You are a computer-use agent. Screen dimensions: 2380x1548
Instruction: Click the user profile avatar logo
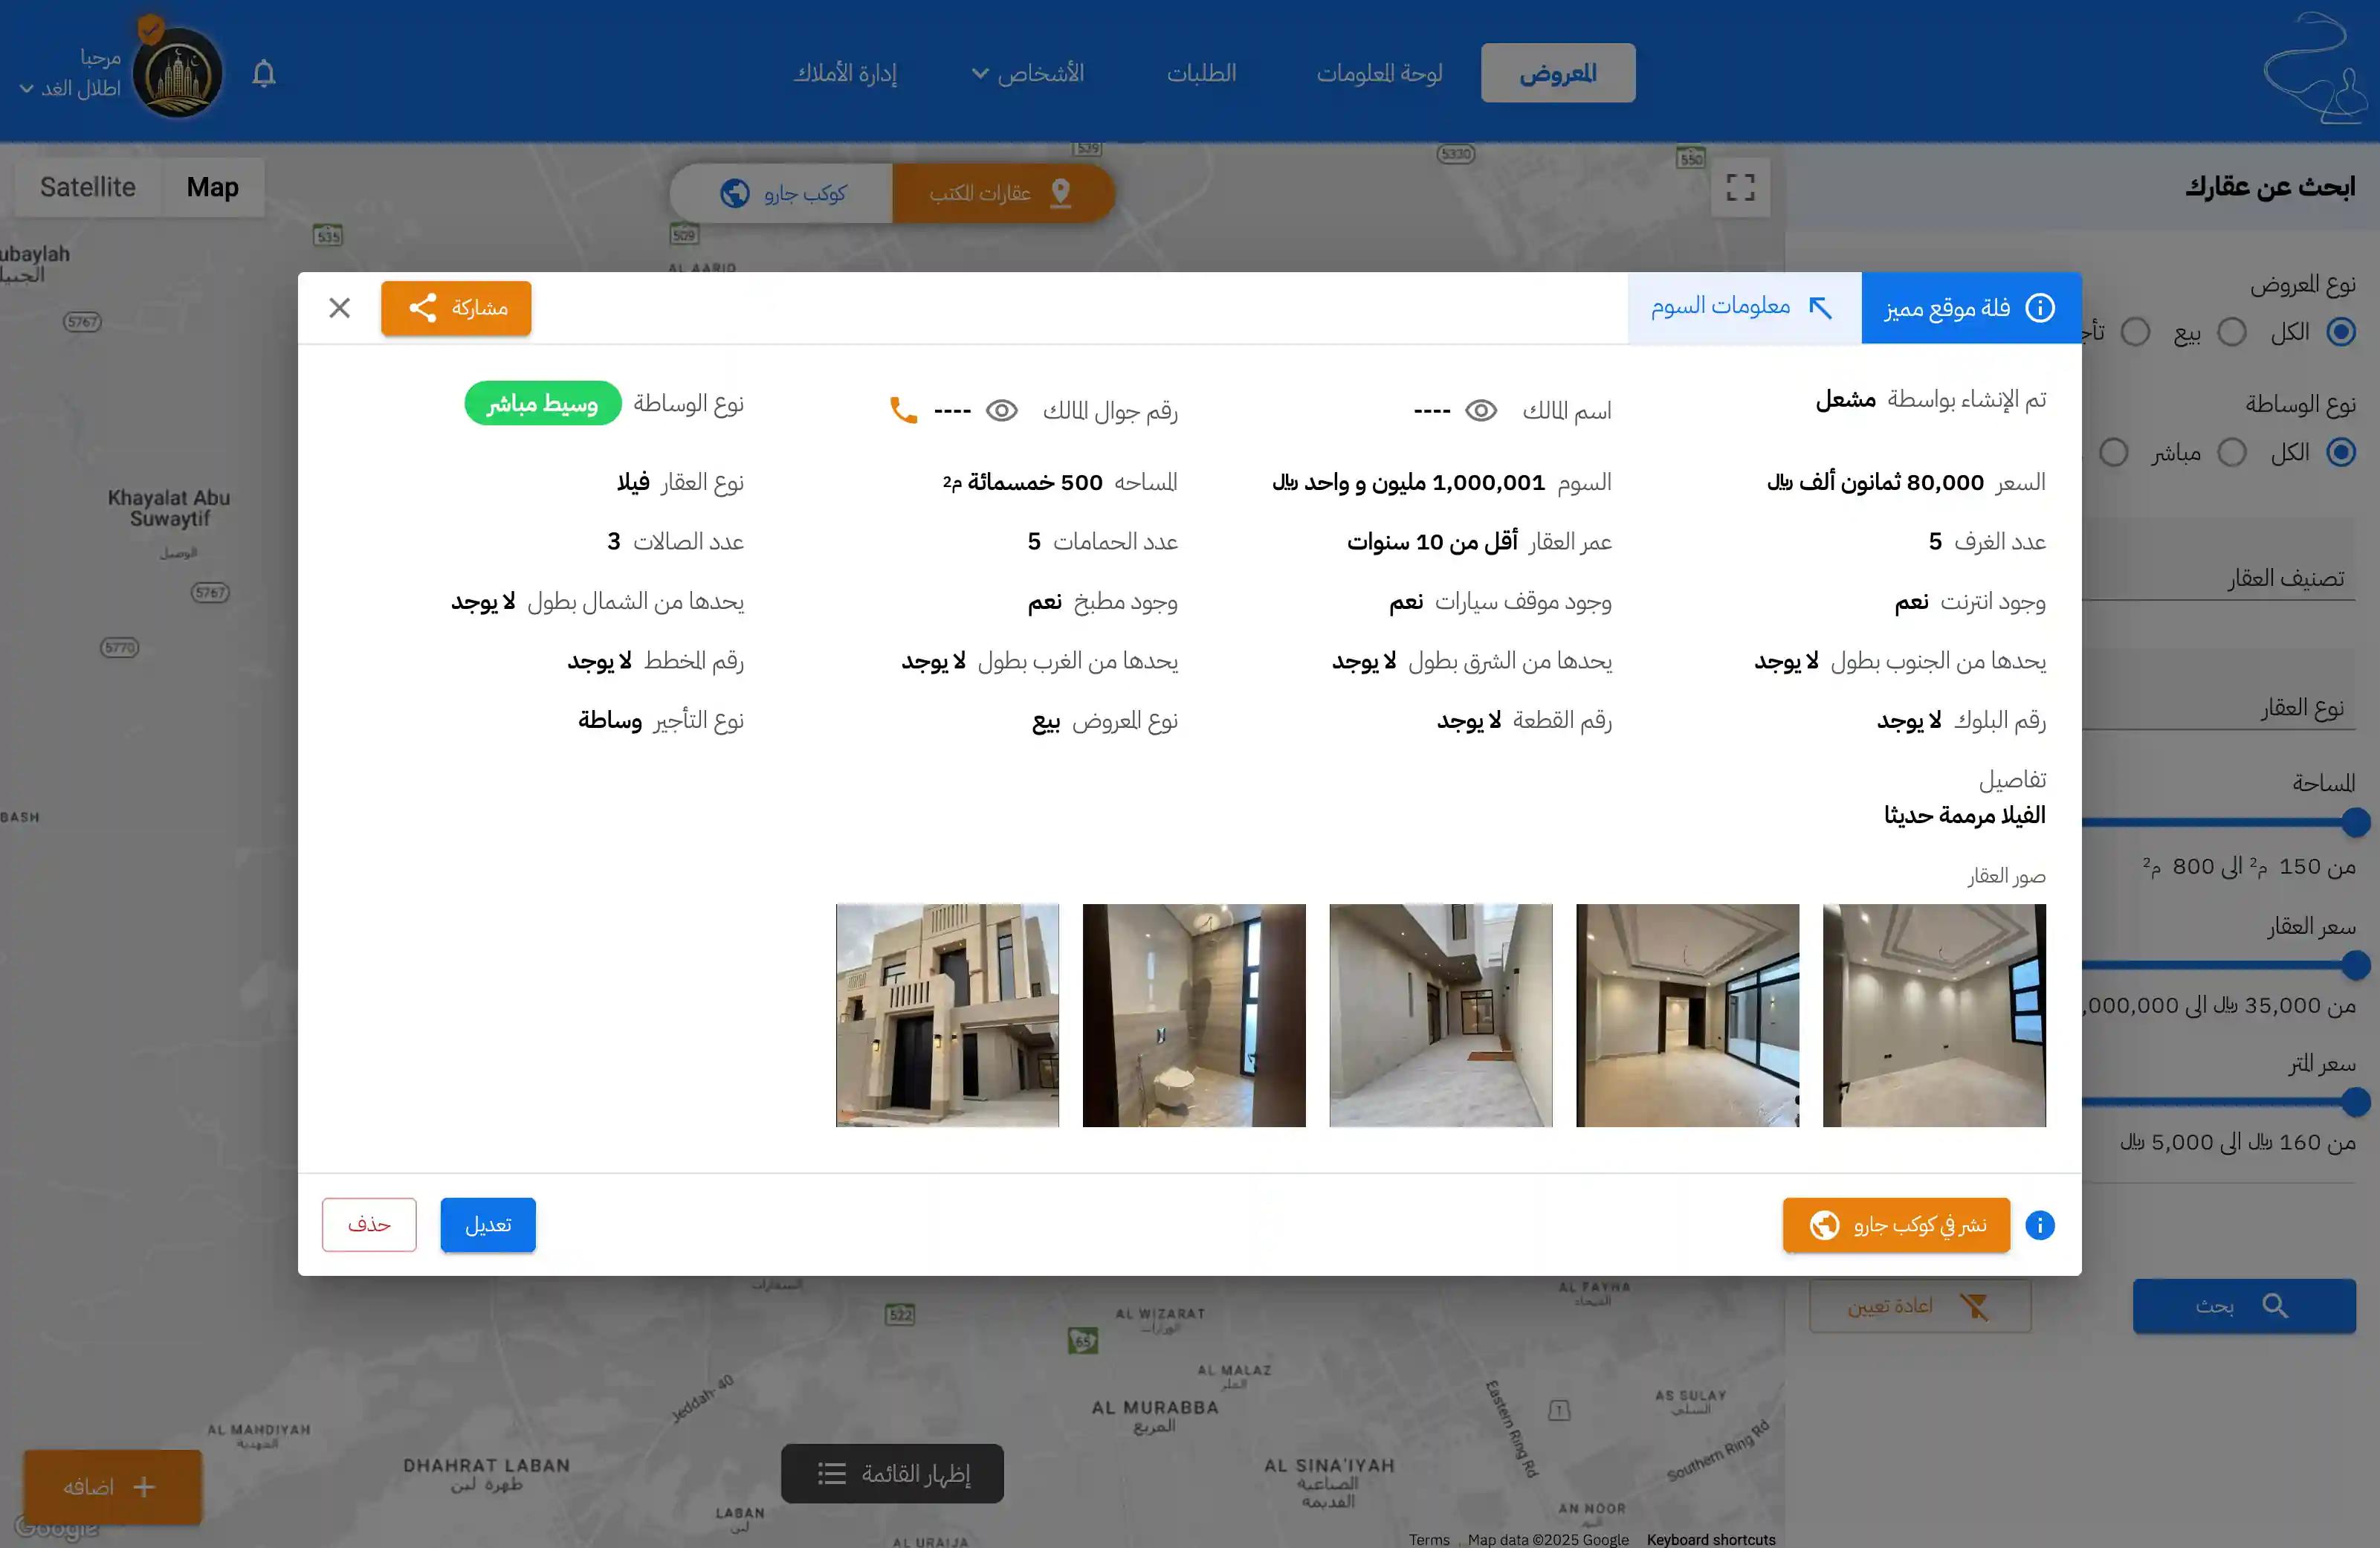(178, 74)
